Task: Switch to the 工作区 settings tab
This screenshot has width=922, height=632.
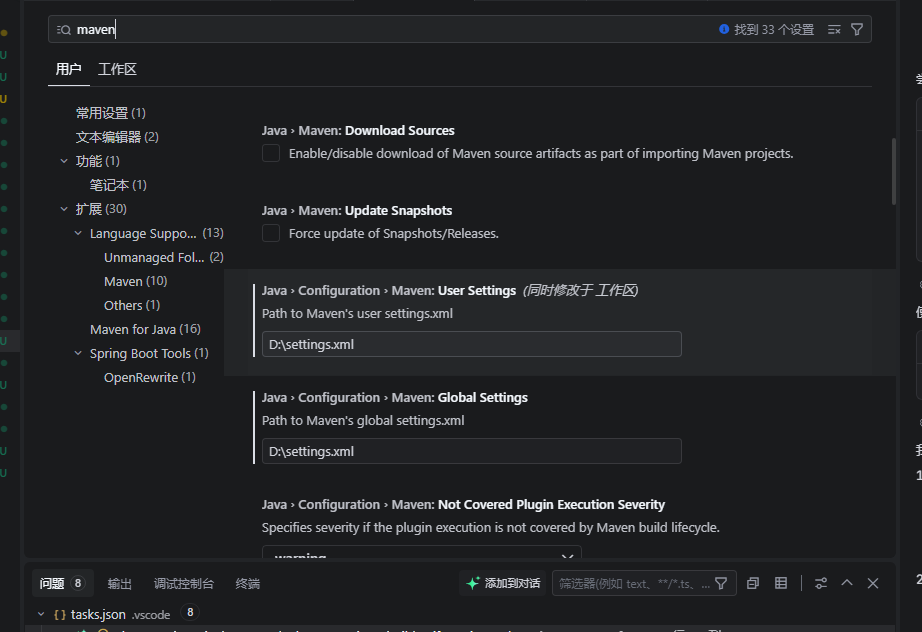Action: pos(117,69)
